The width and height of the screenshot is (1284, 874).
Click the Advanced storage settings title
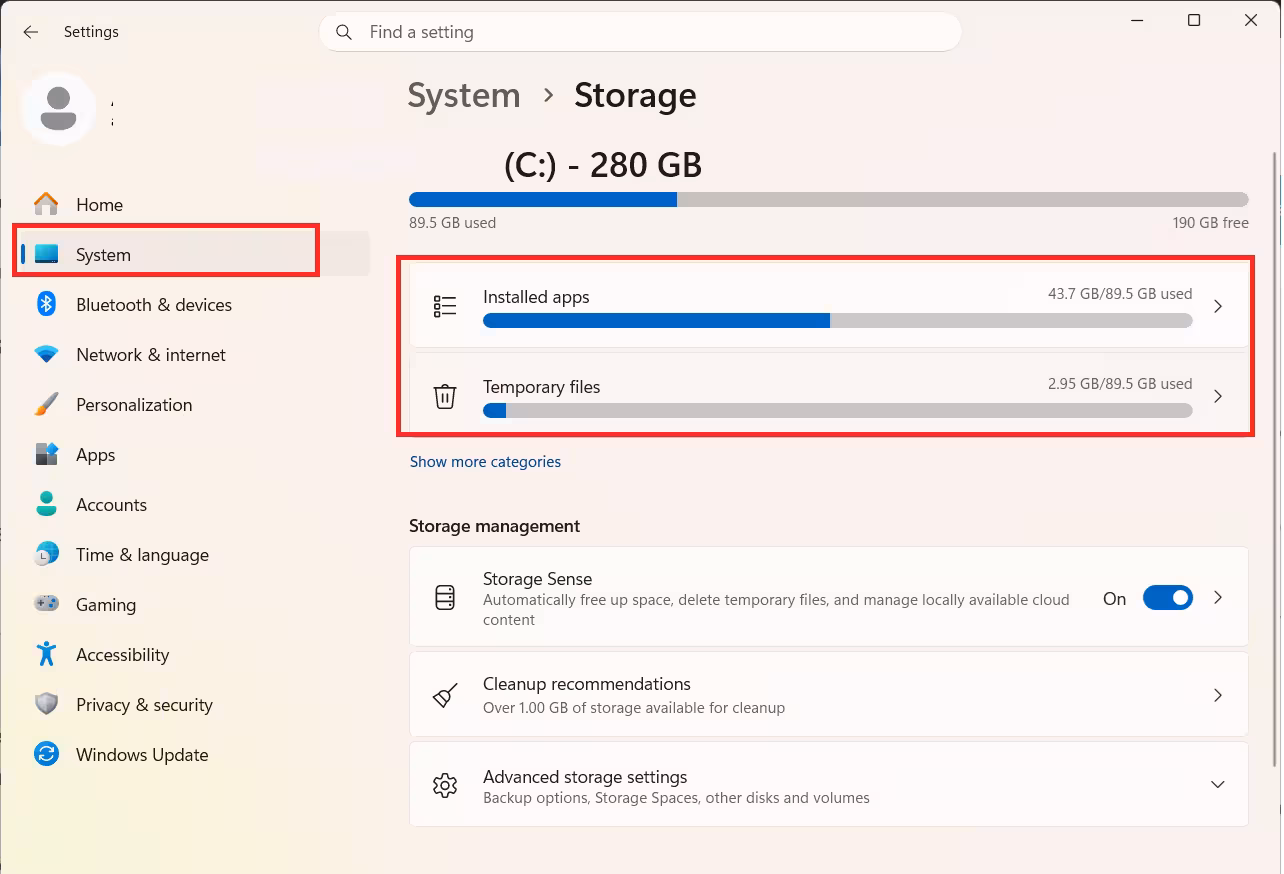pos(585,777)
